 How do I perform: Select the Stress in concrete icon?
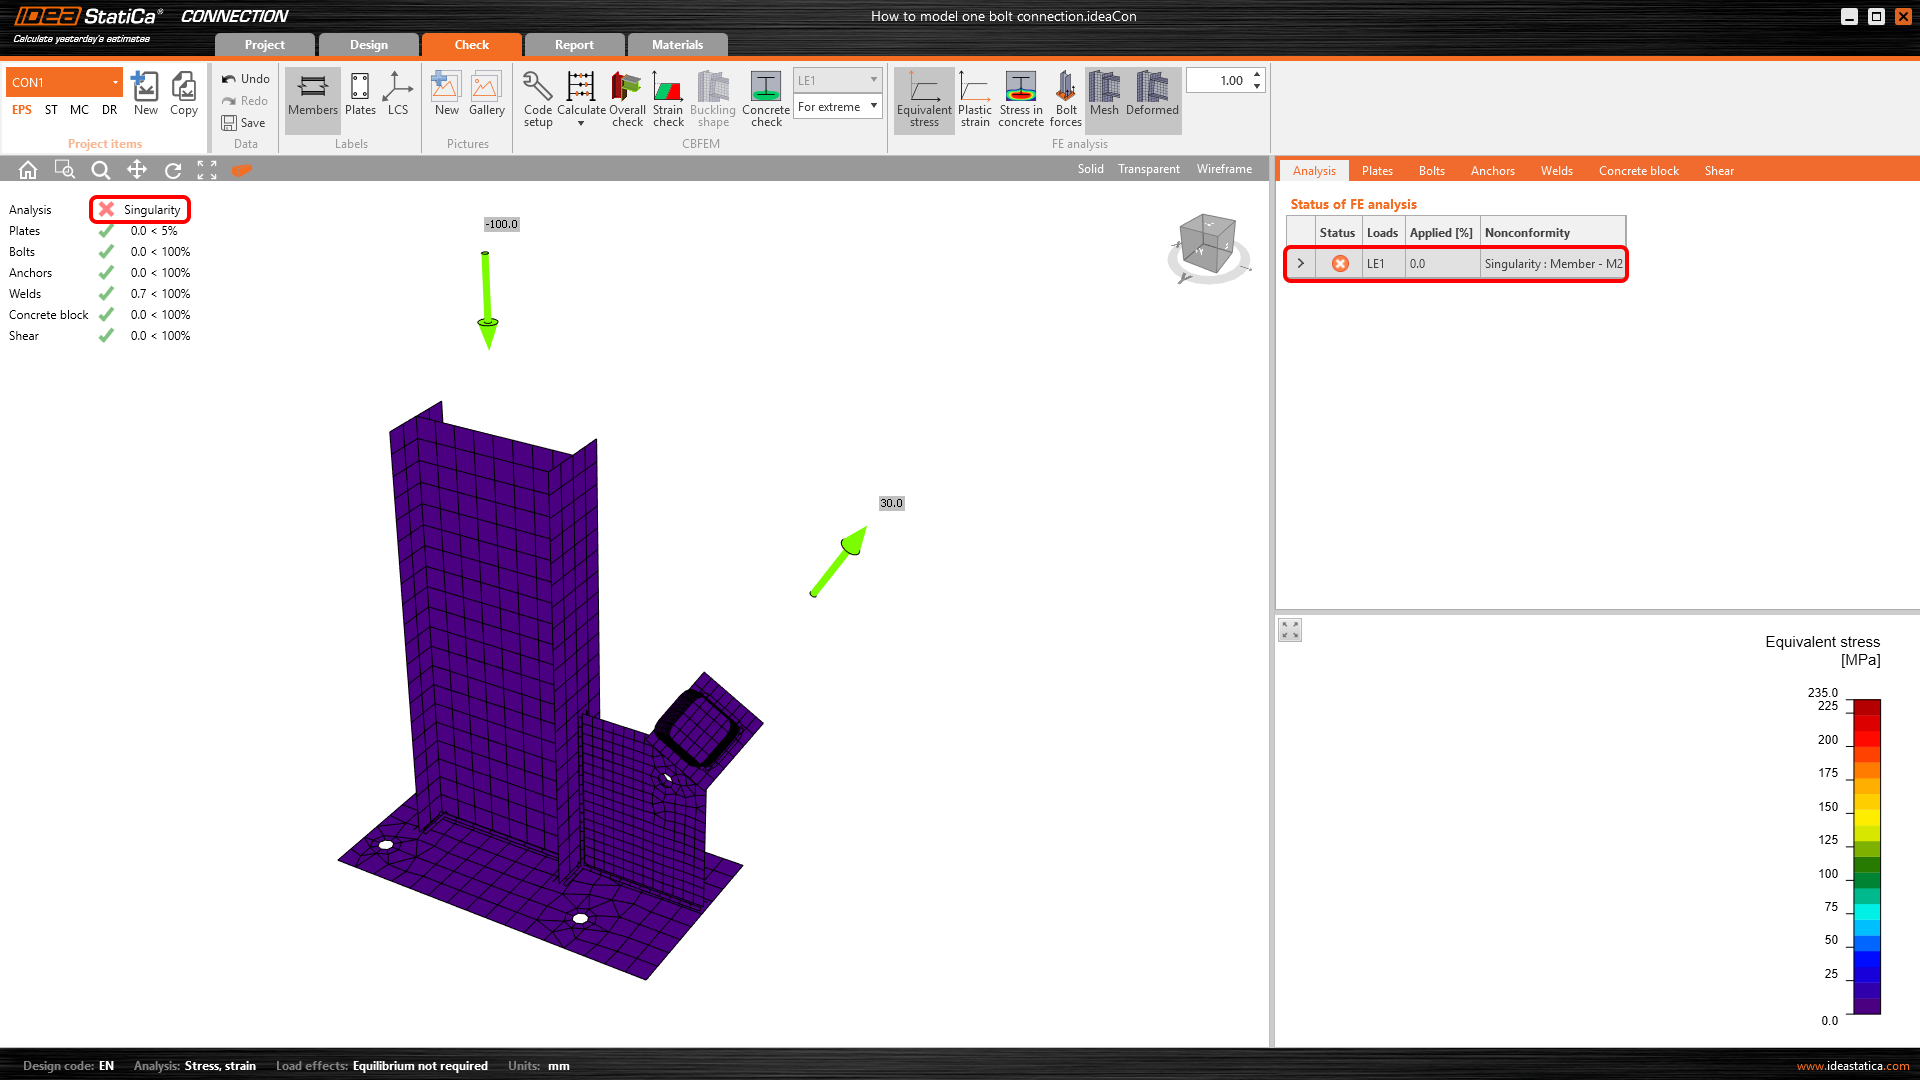pos(1020,98)
